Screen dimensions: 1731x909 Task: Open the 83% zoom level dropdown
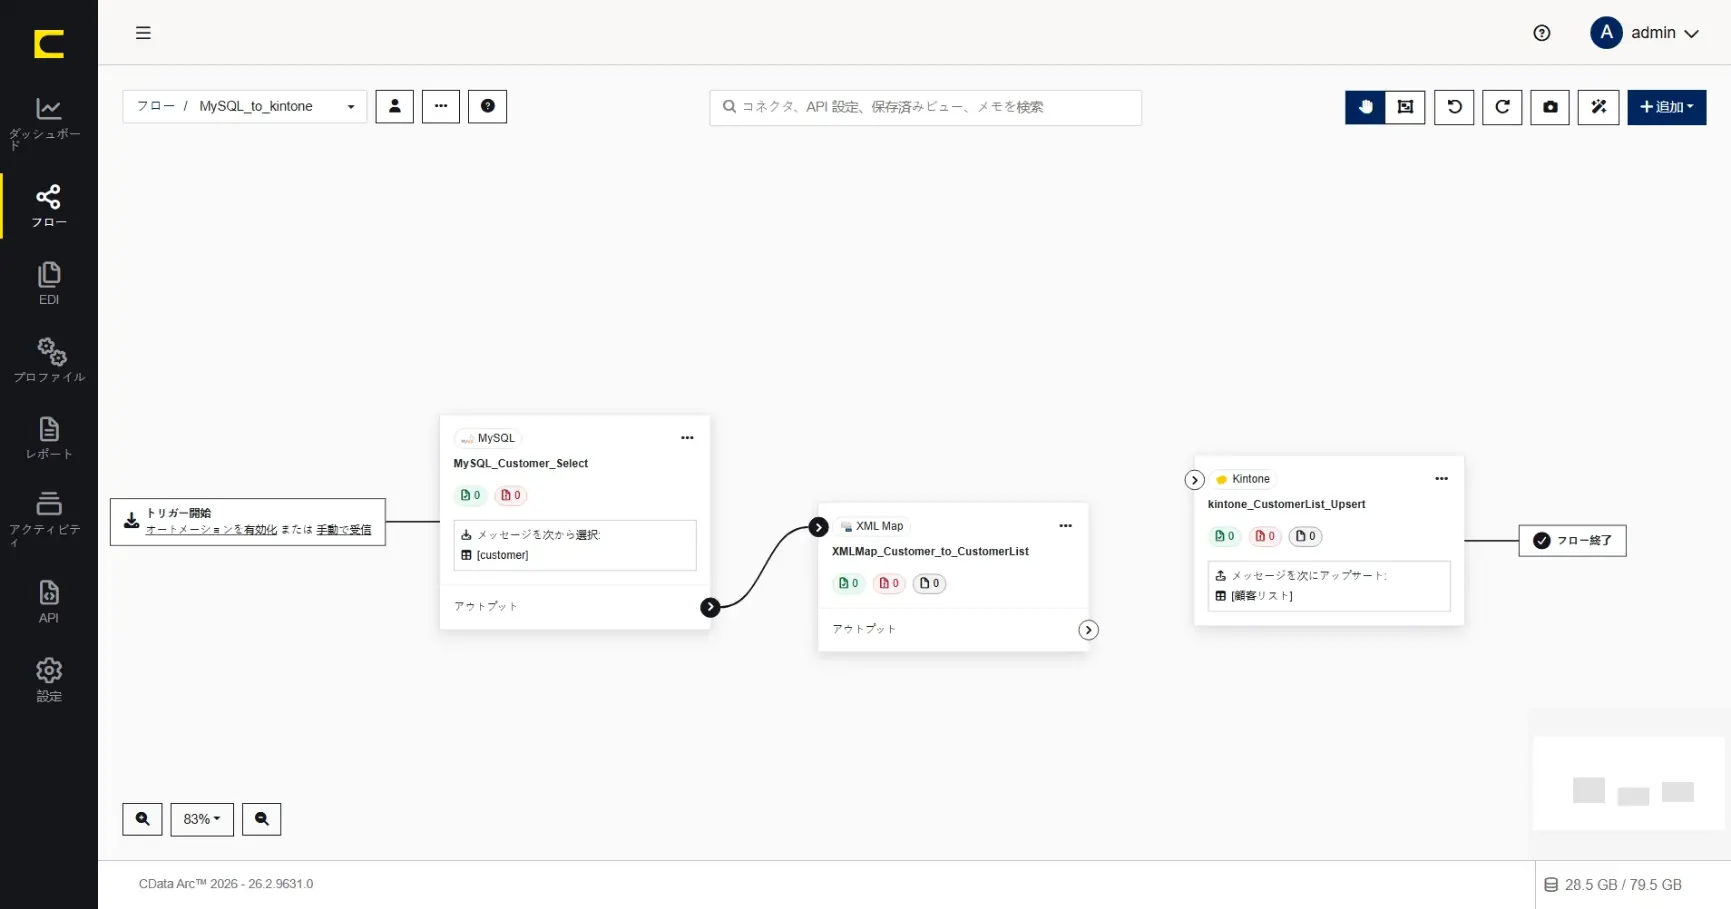pos(202,820)
